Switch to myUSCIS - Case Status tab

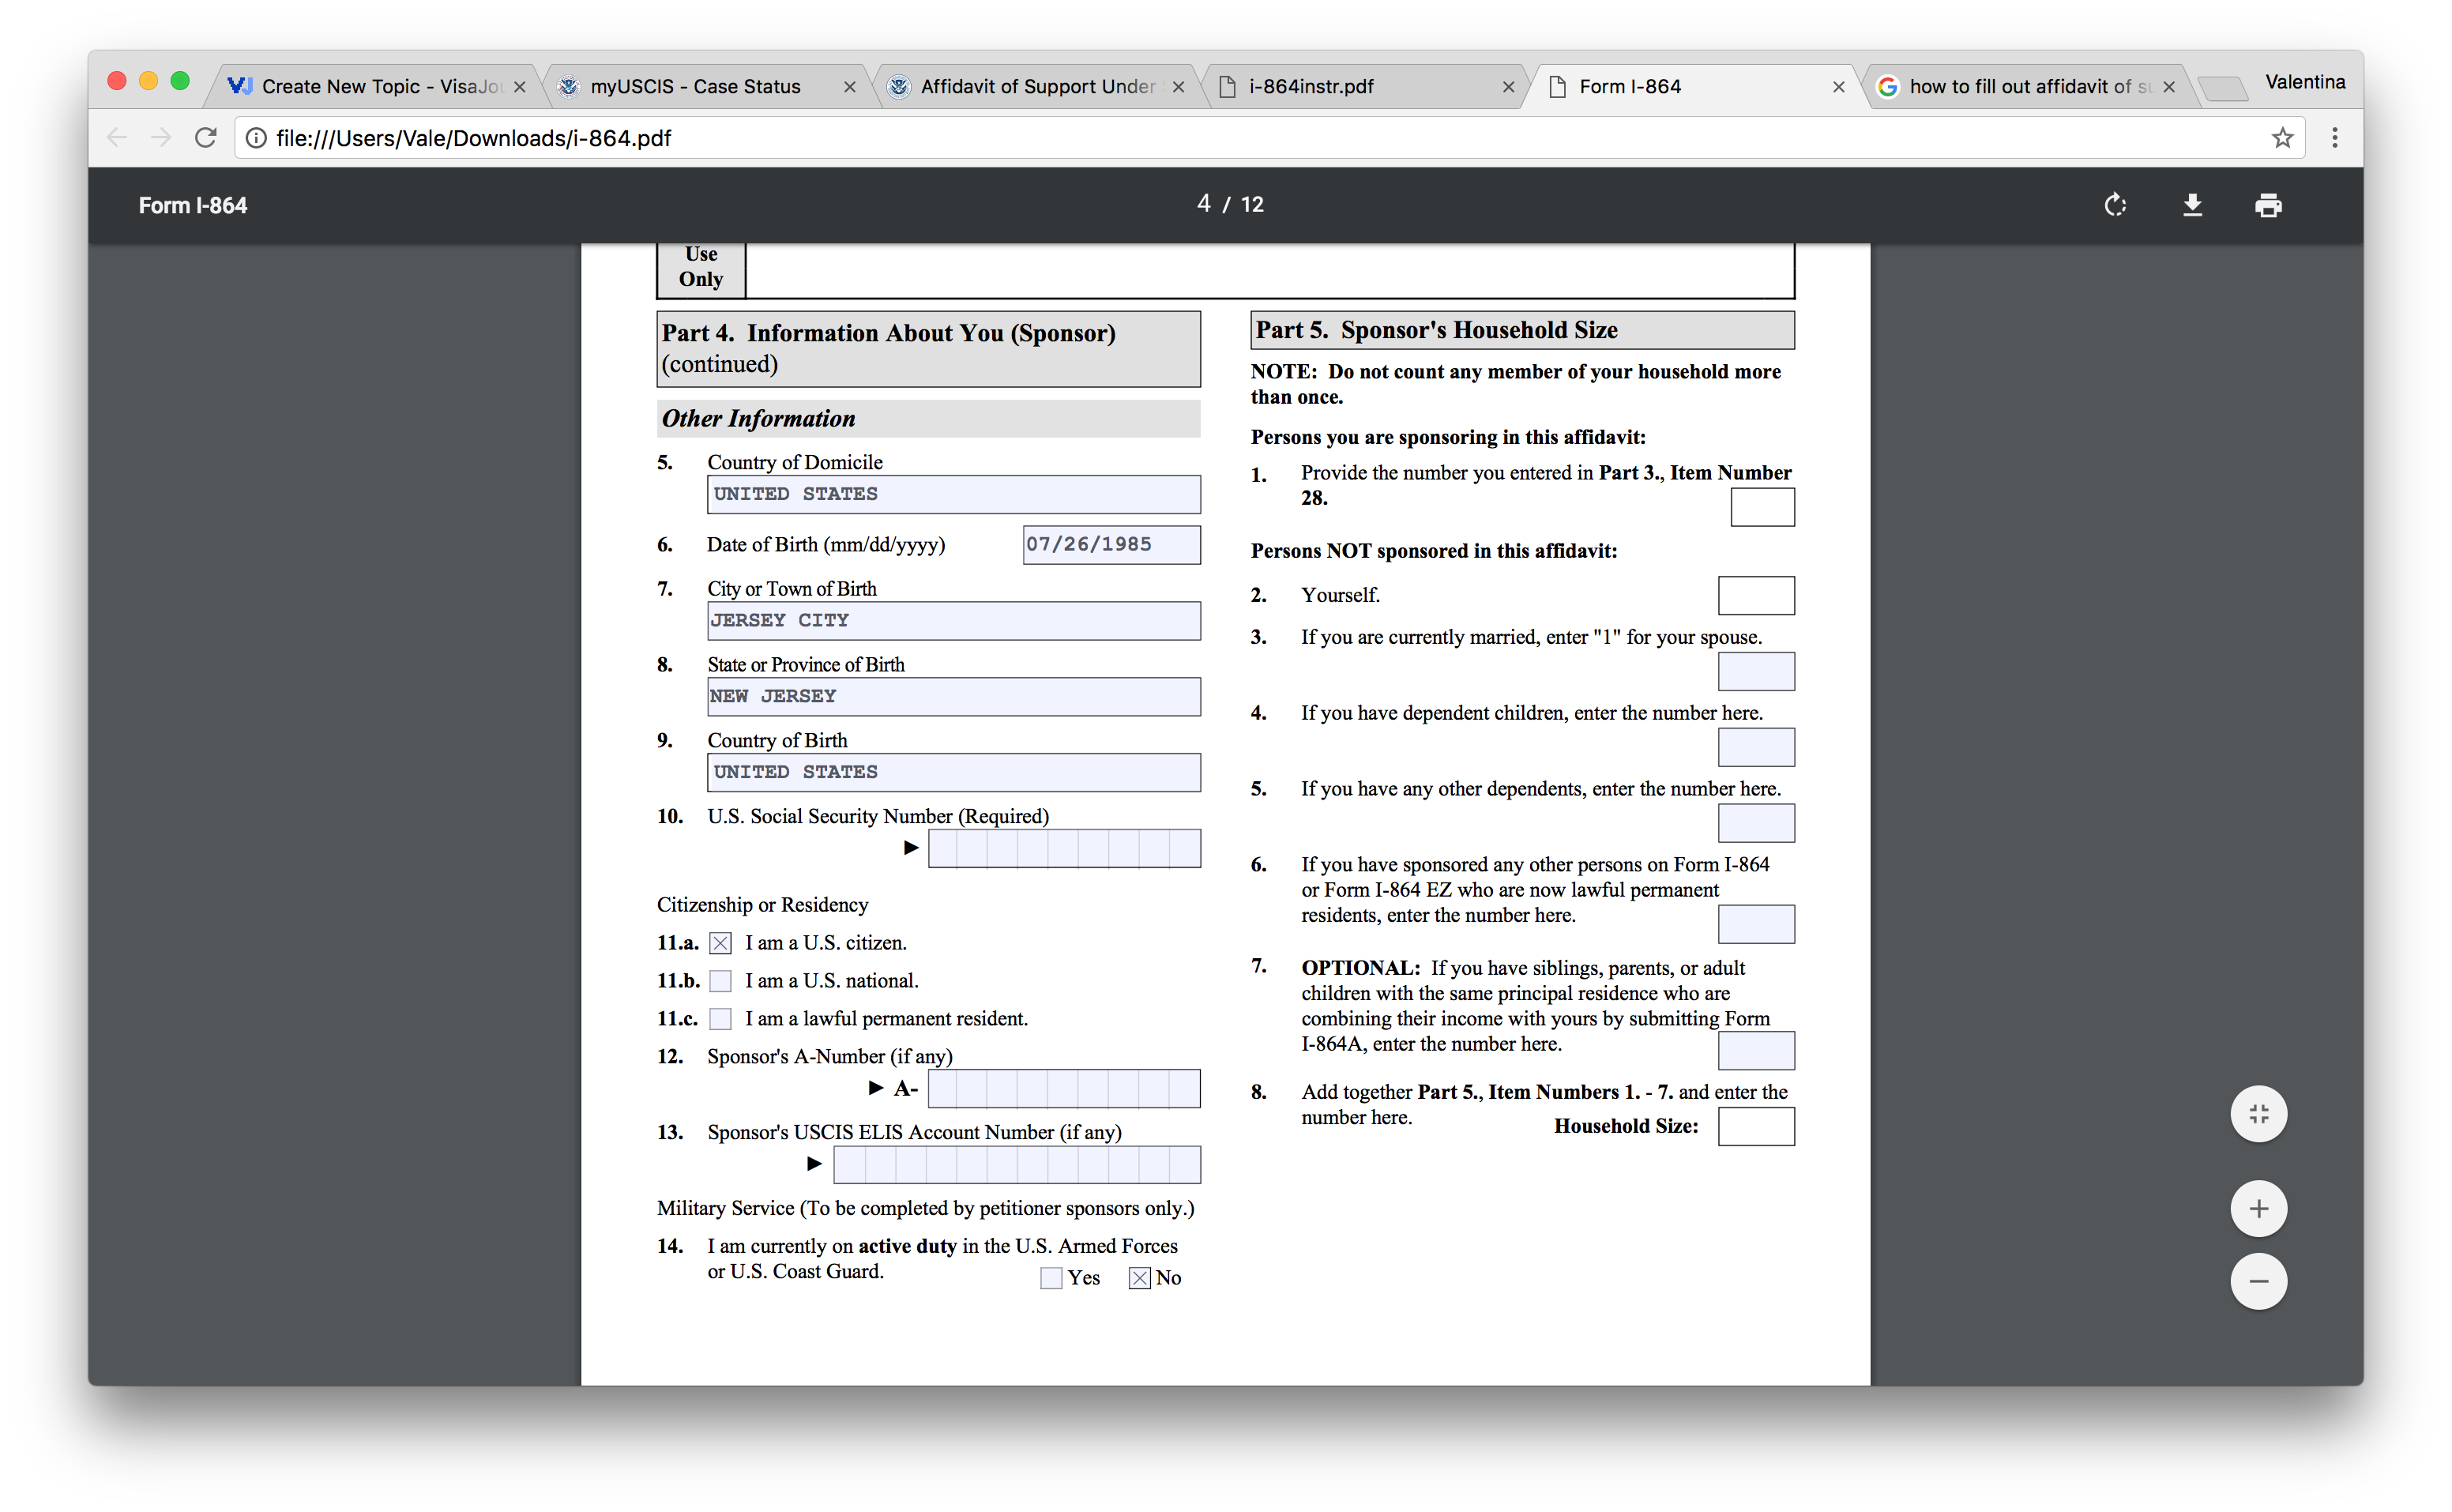tap(695, 87)
